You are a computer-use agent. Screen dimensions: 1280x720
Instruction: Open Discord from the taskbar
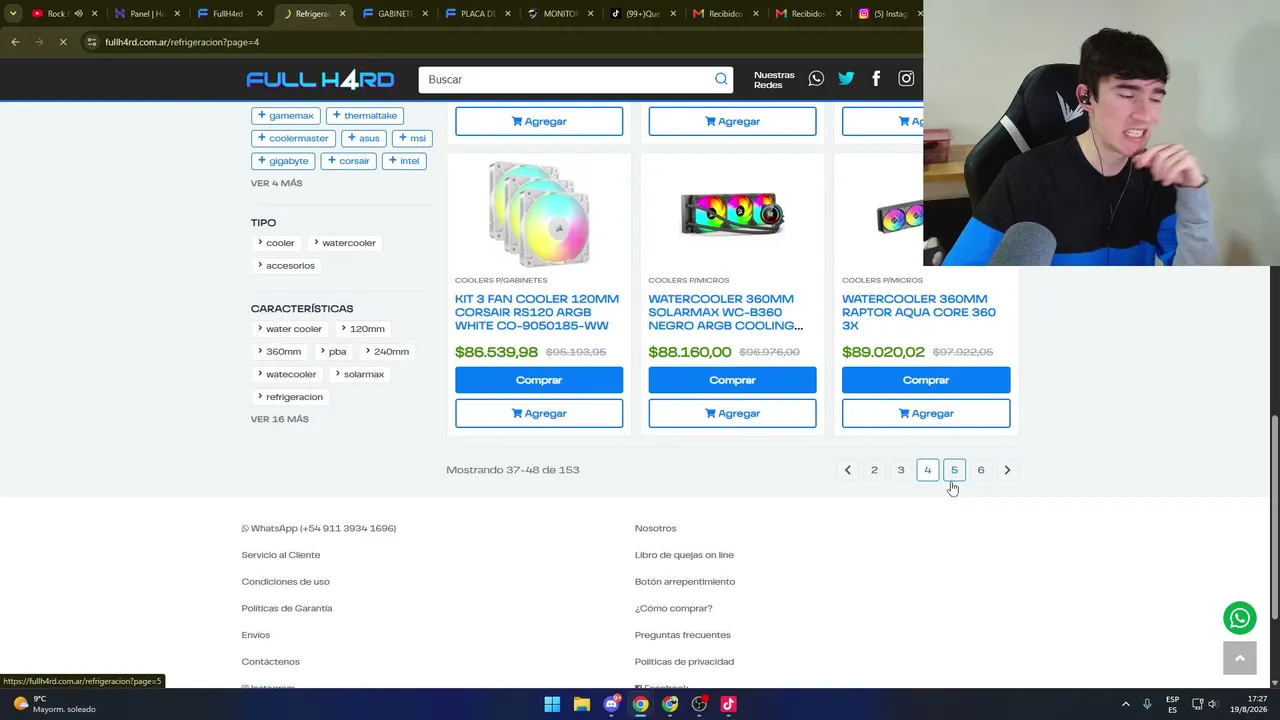tap(611, 704)
